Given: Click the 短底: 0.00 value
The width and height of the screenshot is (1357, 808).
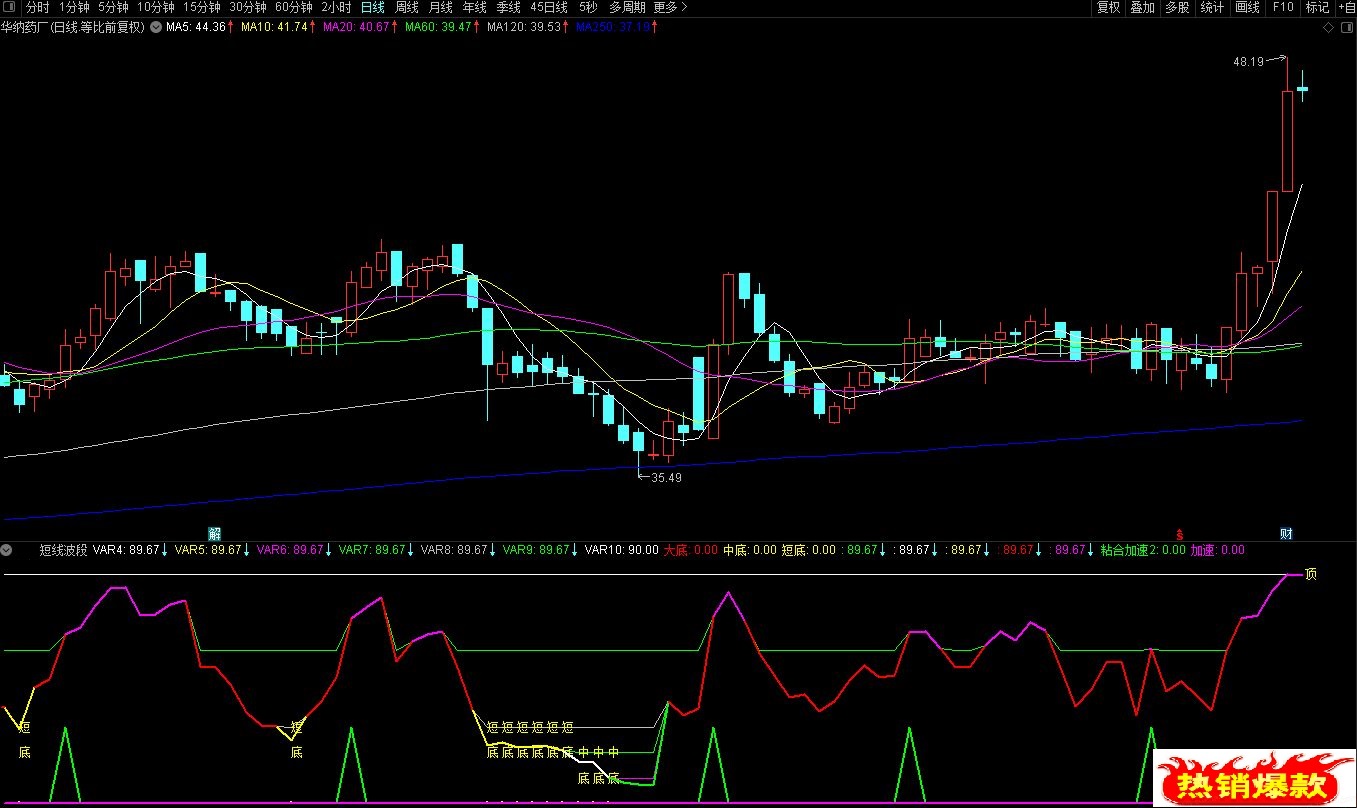Looking at the screenshot, I should [x=809, y=550].
